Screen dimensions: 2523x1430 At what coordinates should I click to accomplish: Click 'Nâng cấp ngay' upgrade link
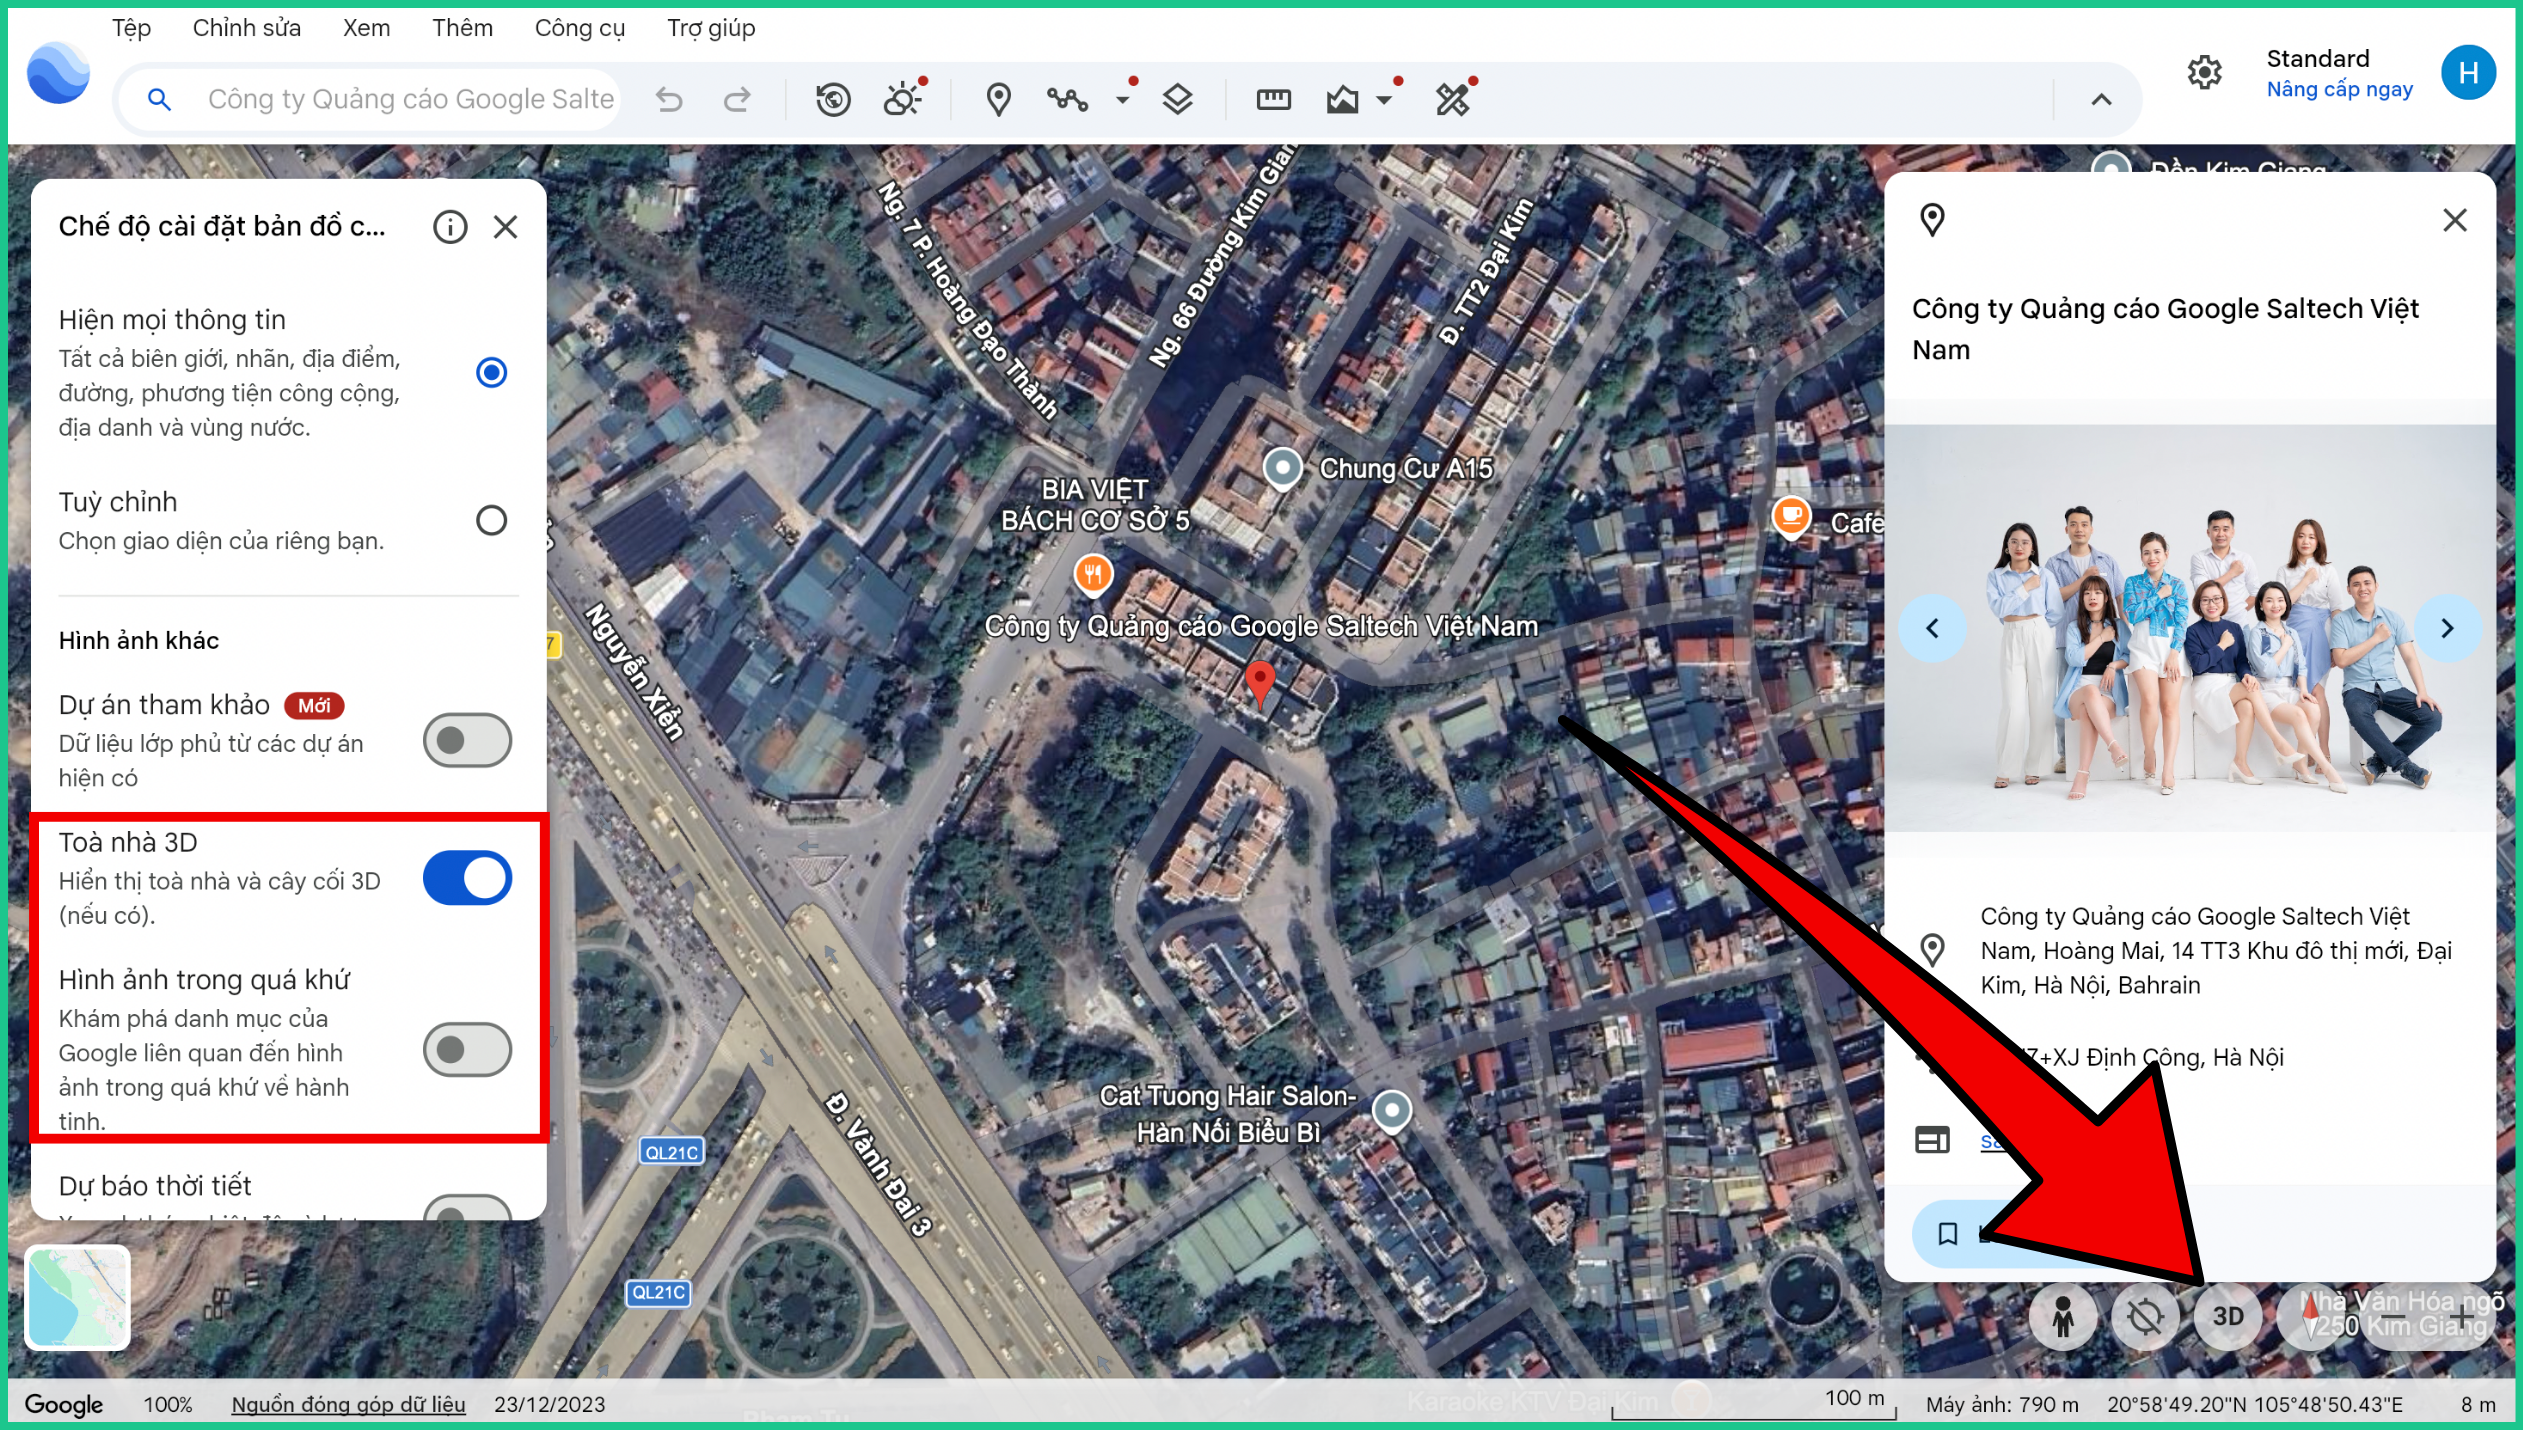pyautogui.click(x=2339, y=89)
